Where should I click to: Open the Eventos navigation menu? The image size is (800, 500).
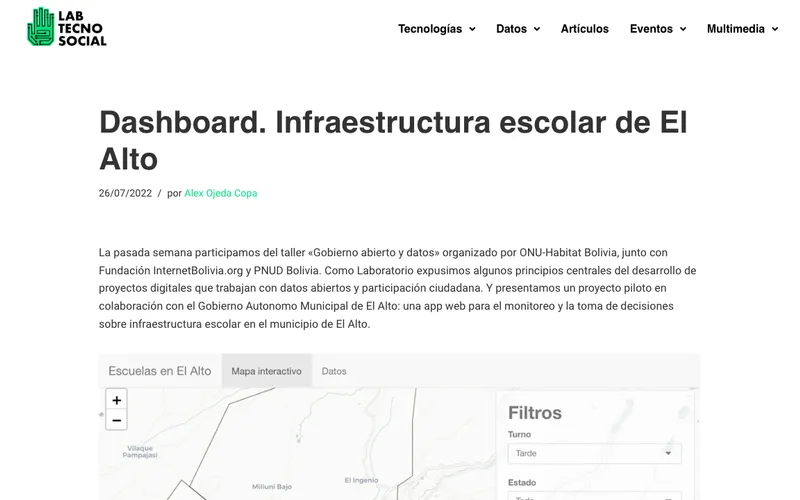[651, 29]
